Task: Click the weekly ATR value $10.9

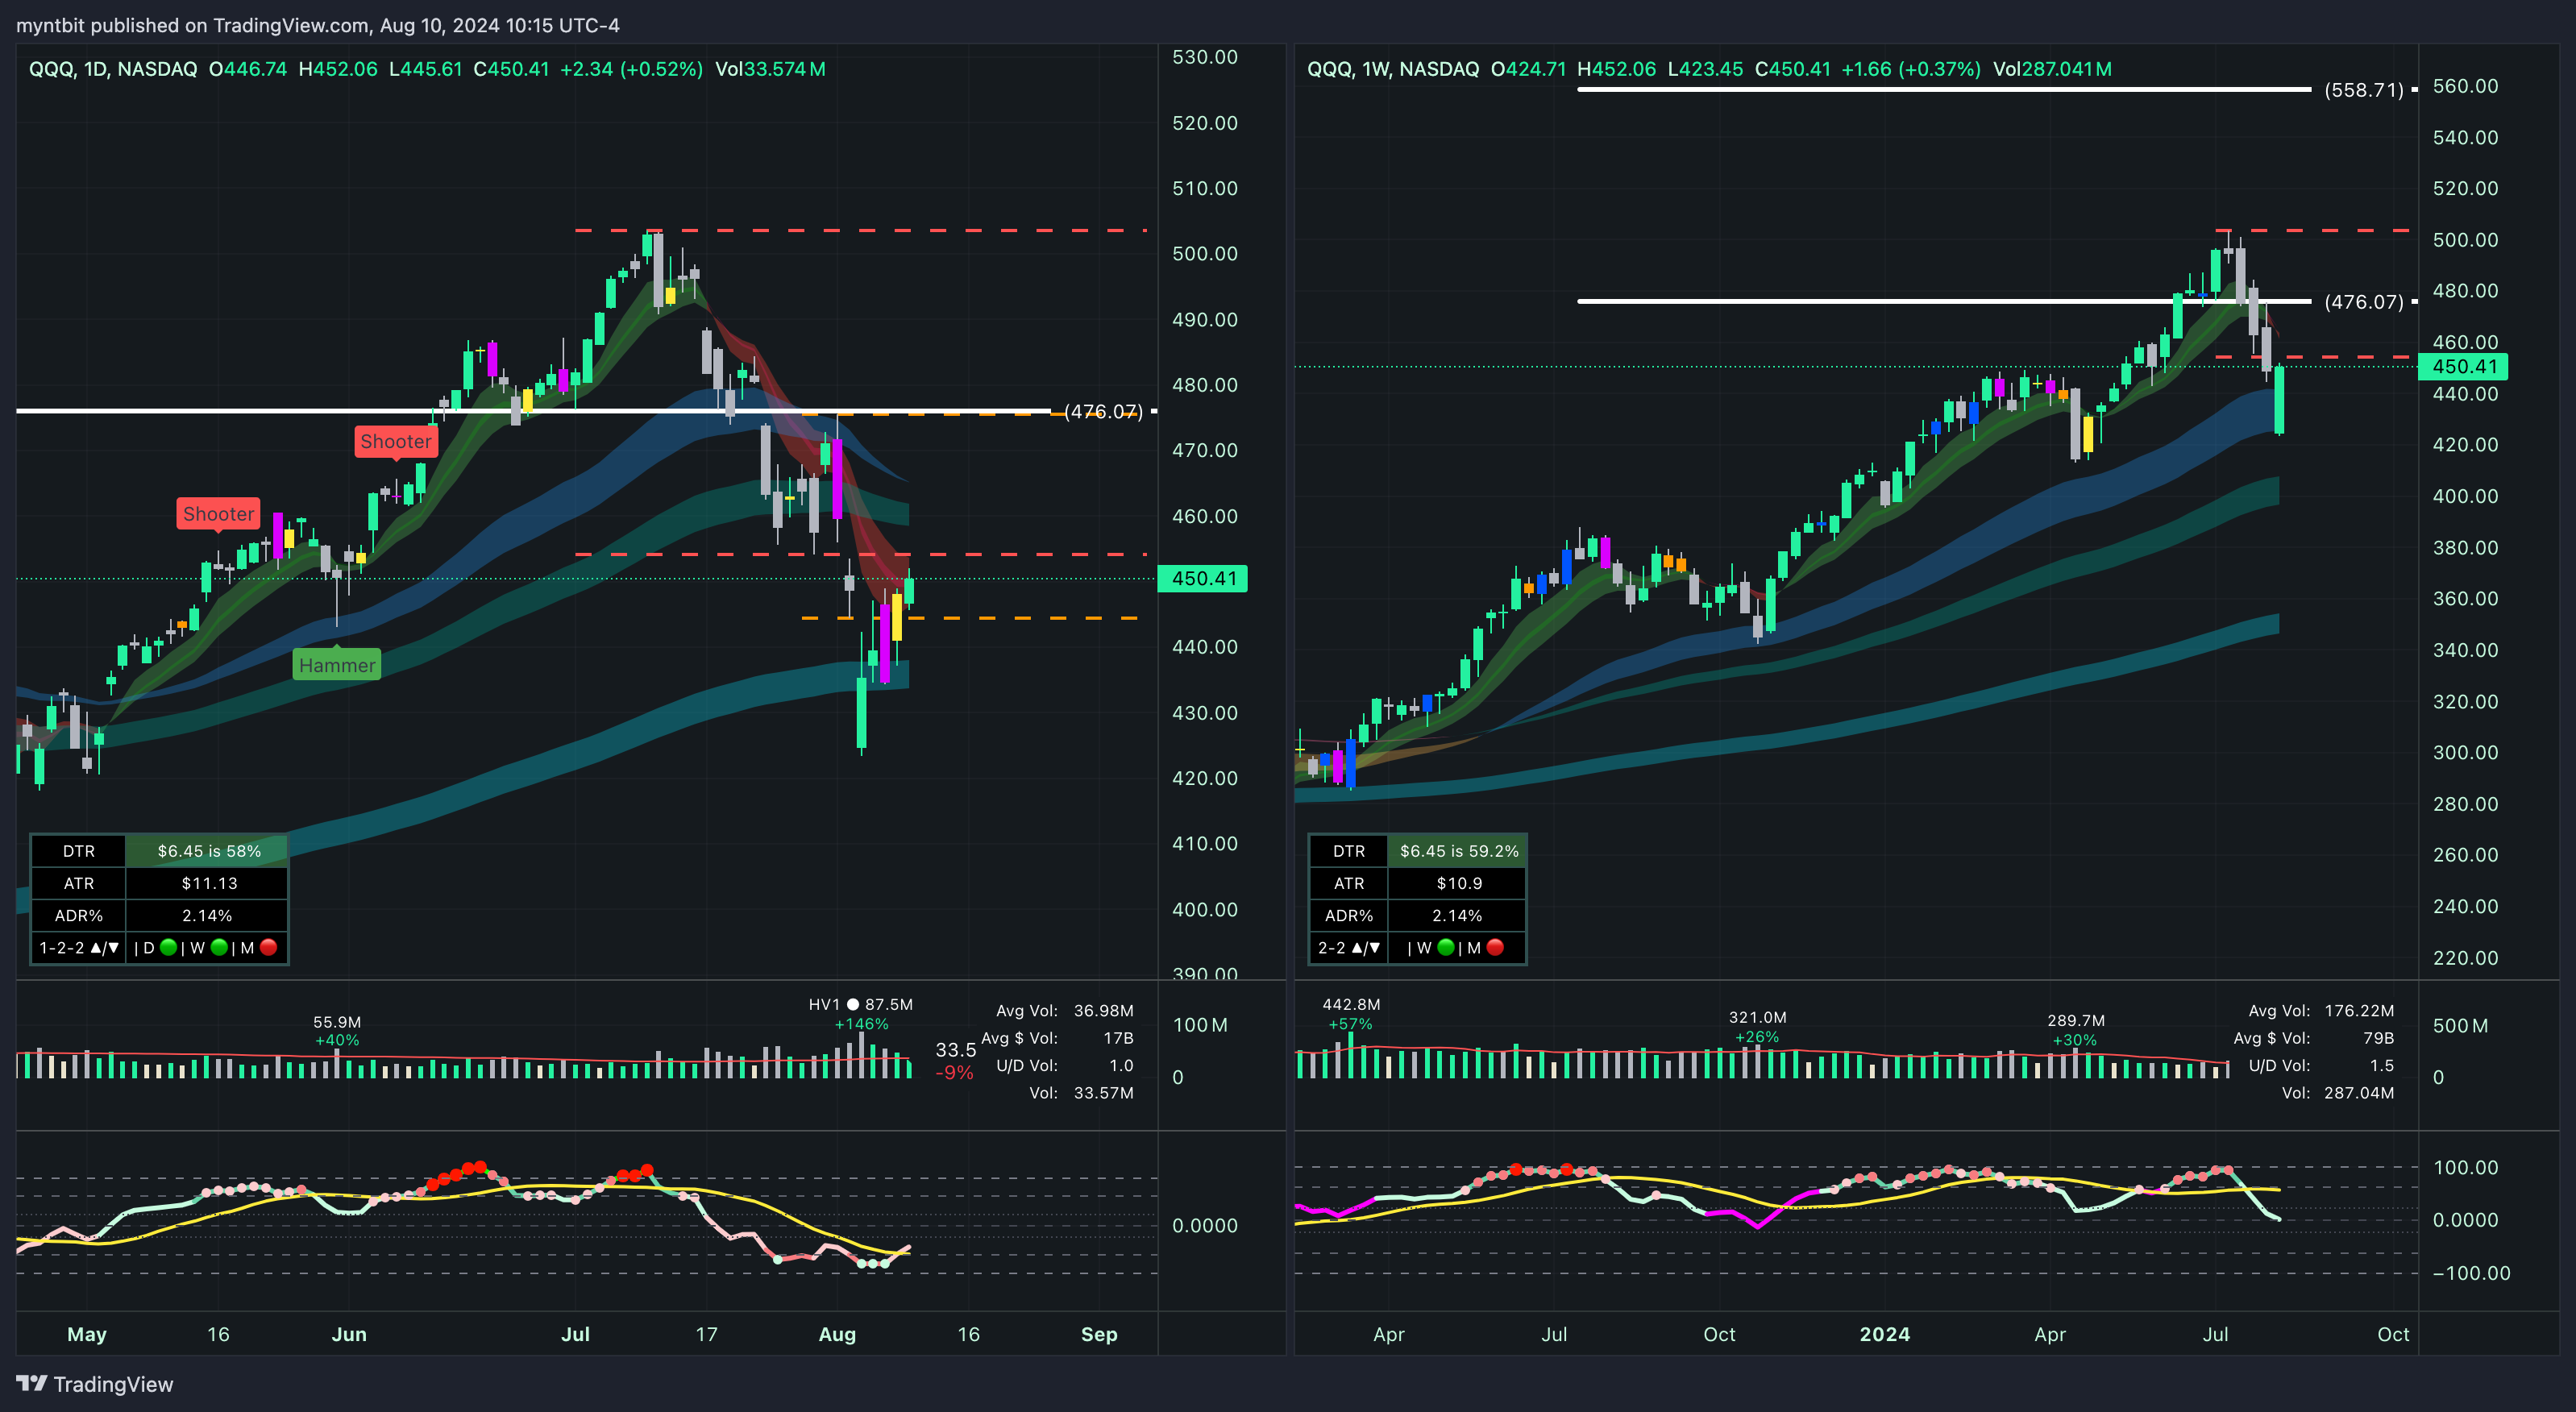Action: (x=1458, y=883)
